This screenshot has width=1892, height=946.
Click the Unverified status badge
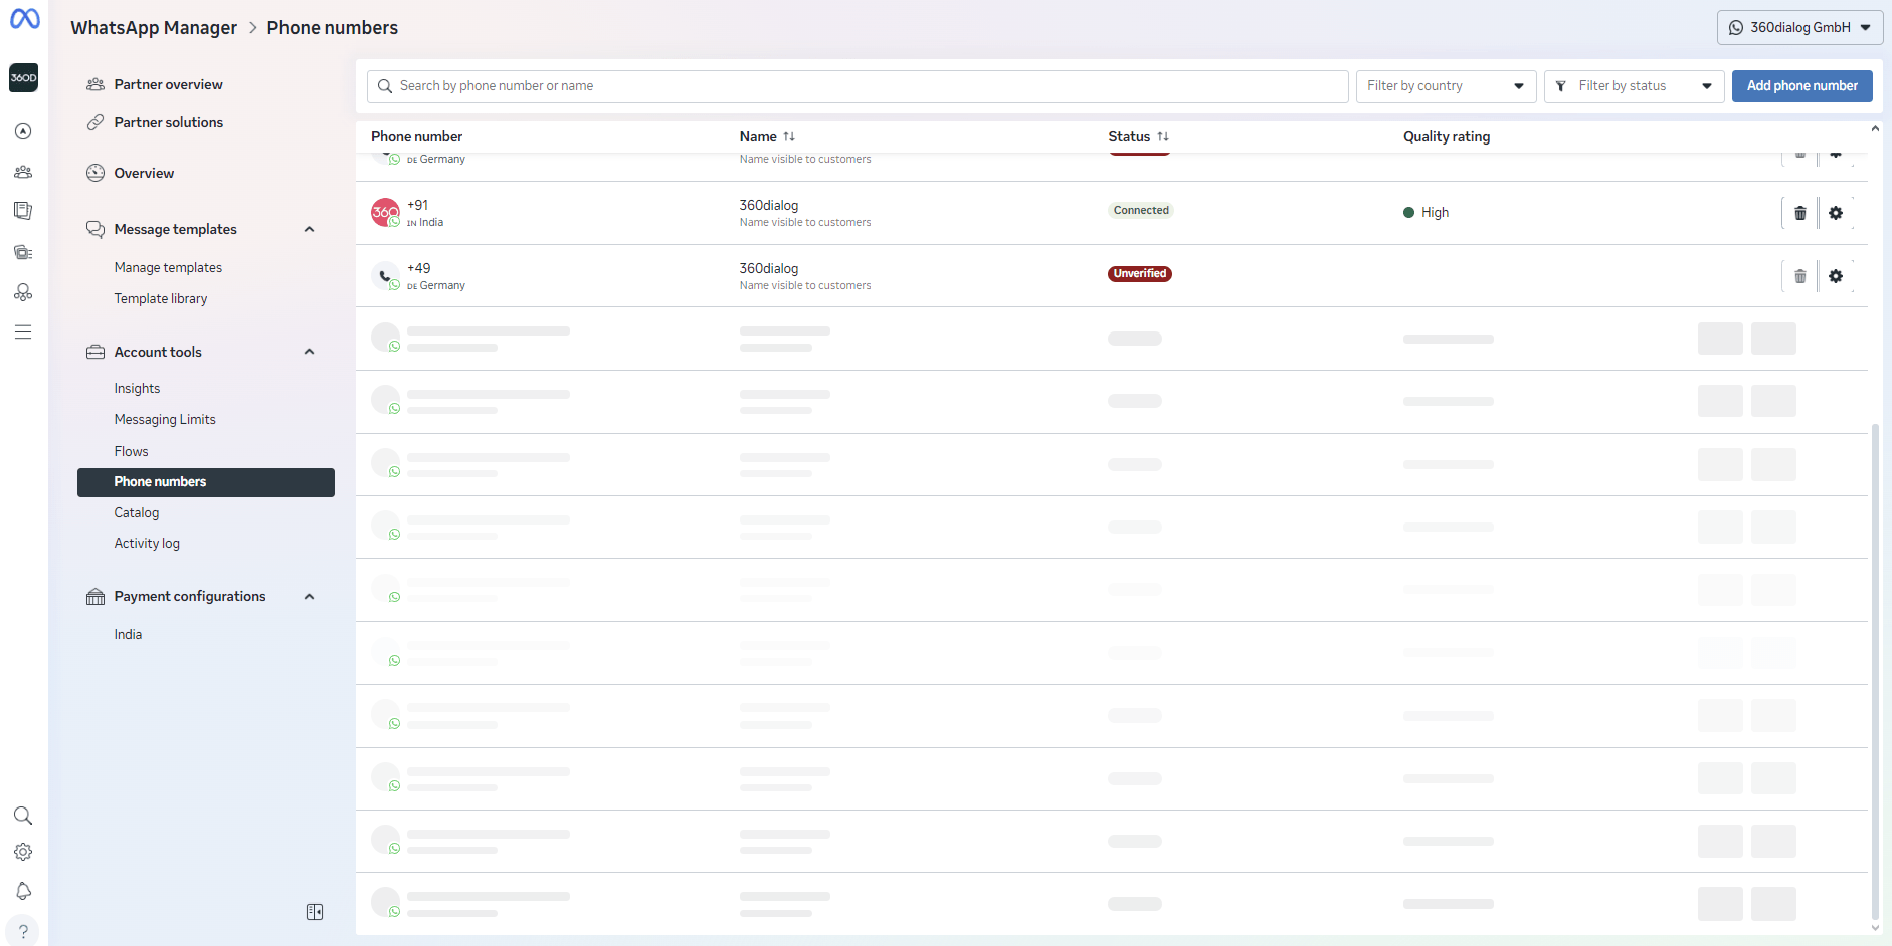coord(1140,273)
